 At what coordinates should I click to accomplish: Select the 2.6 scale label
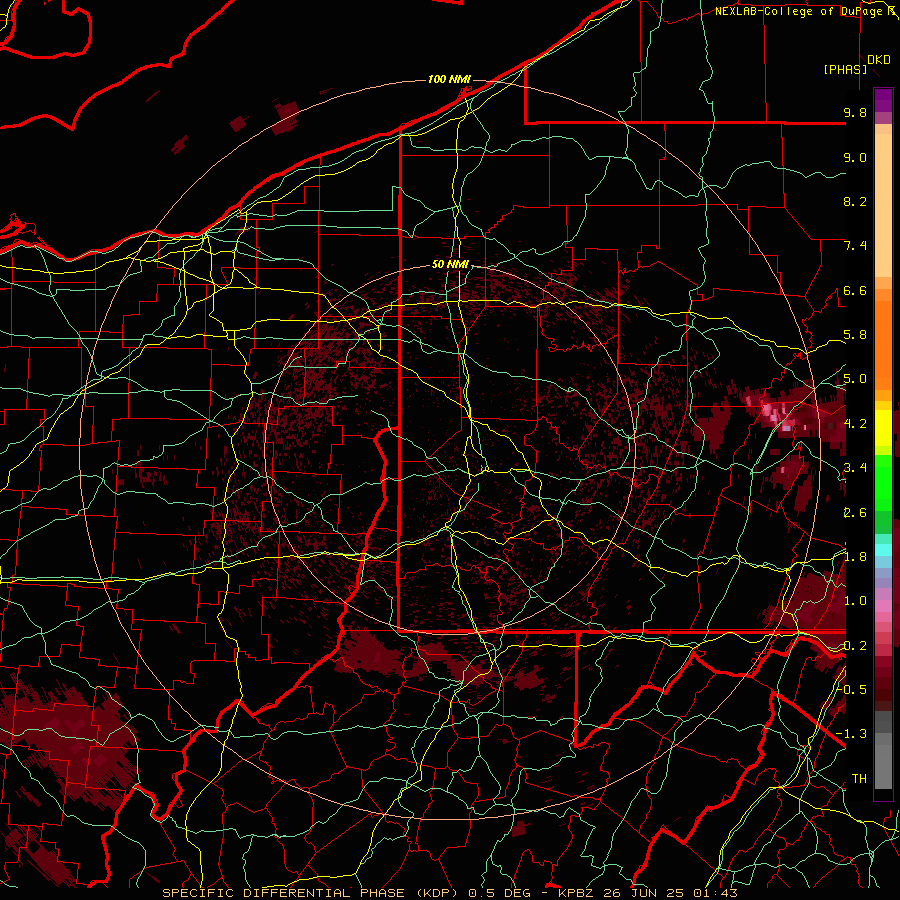855,512
